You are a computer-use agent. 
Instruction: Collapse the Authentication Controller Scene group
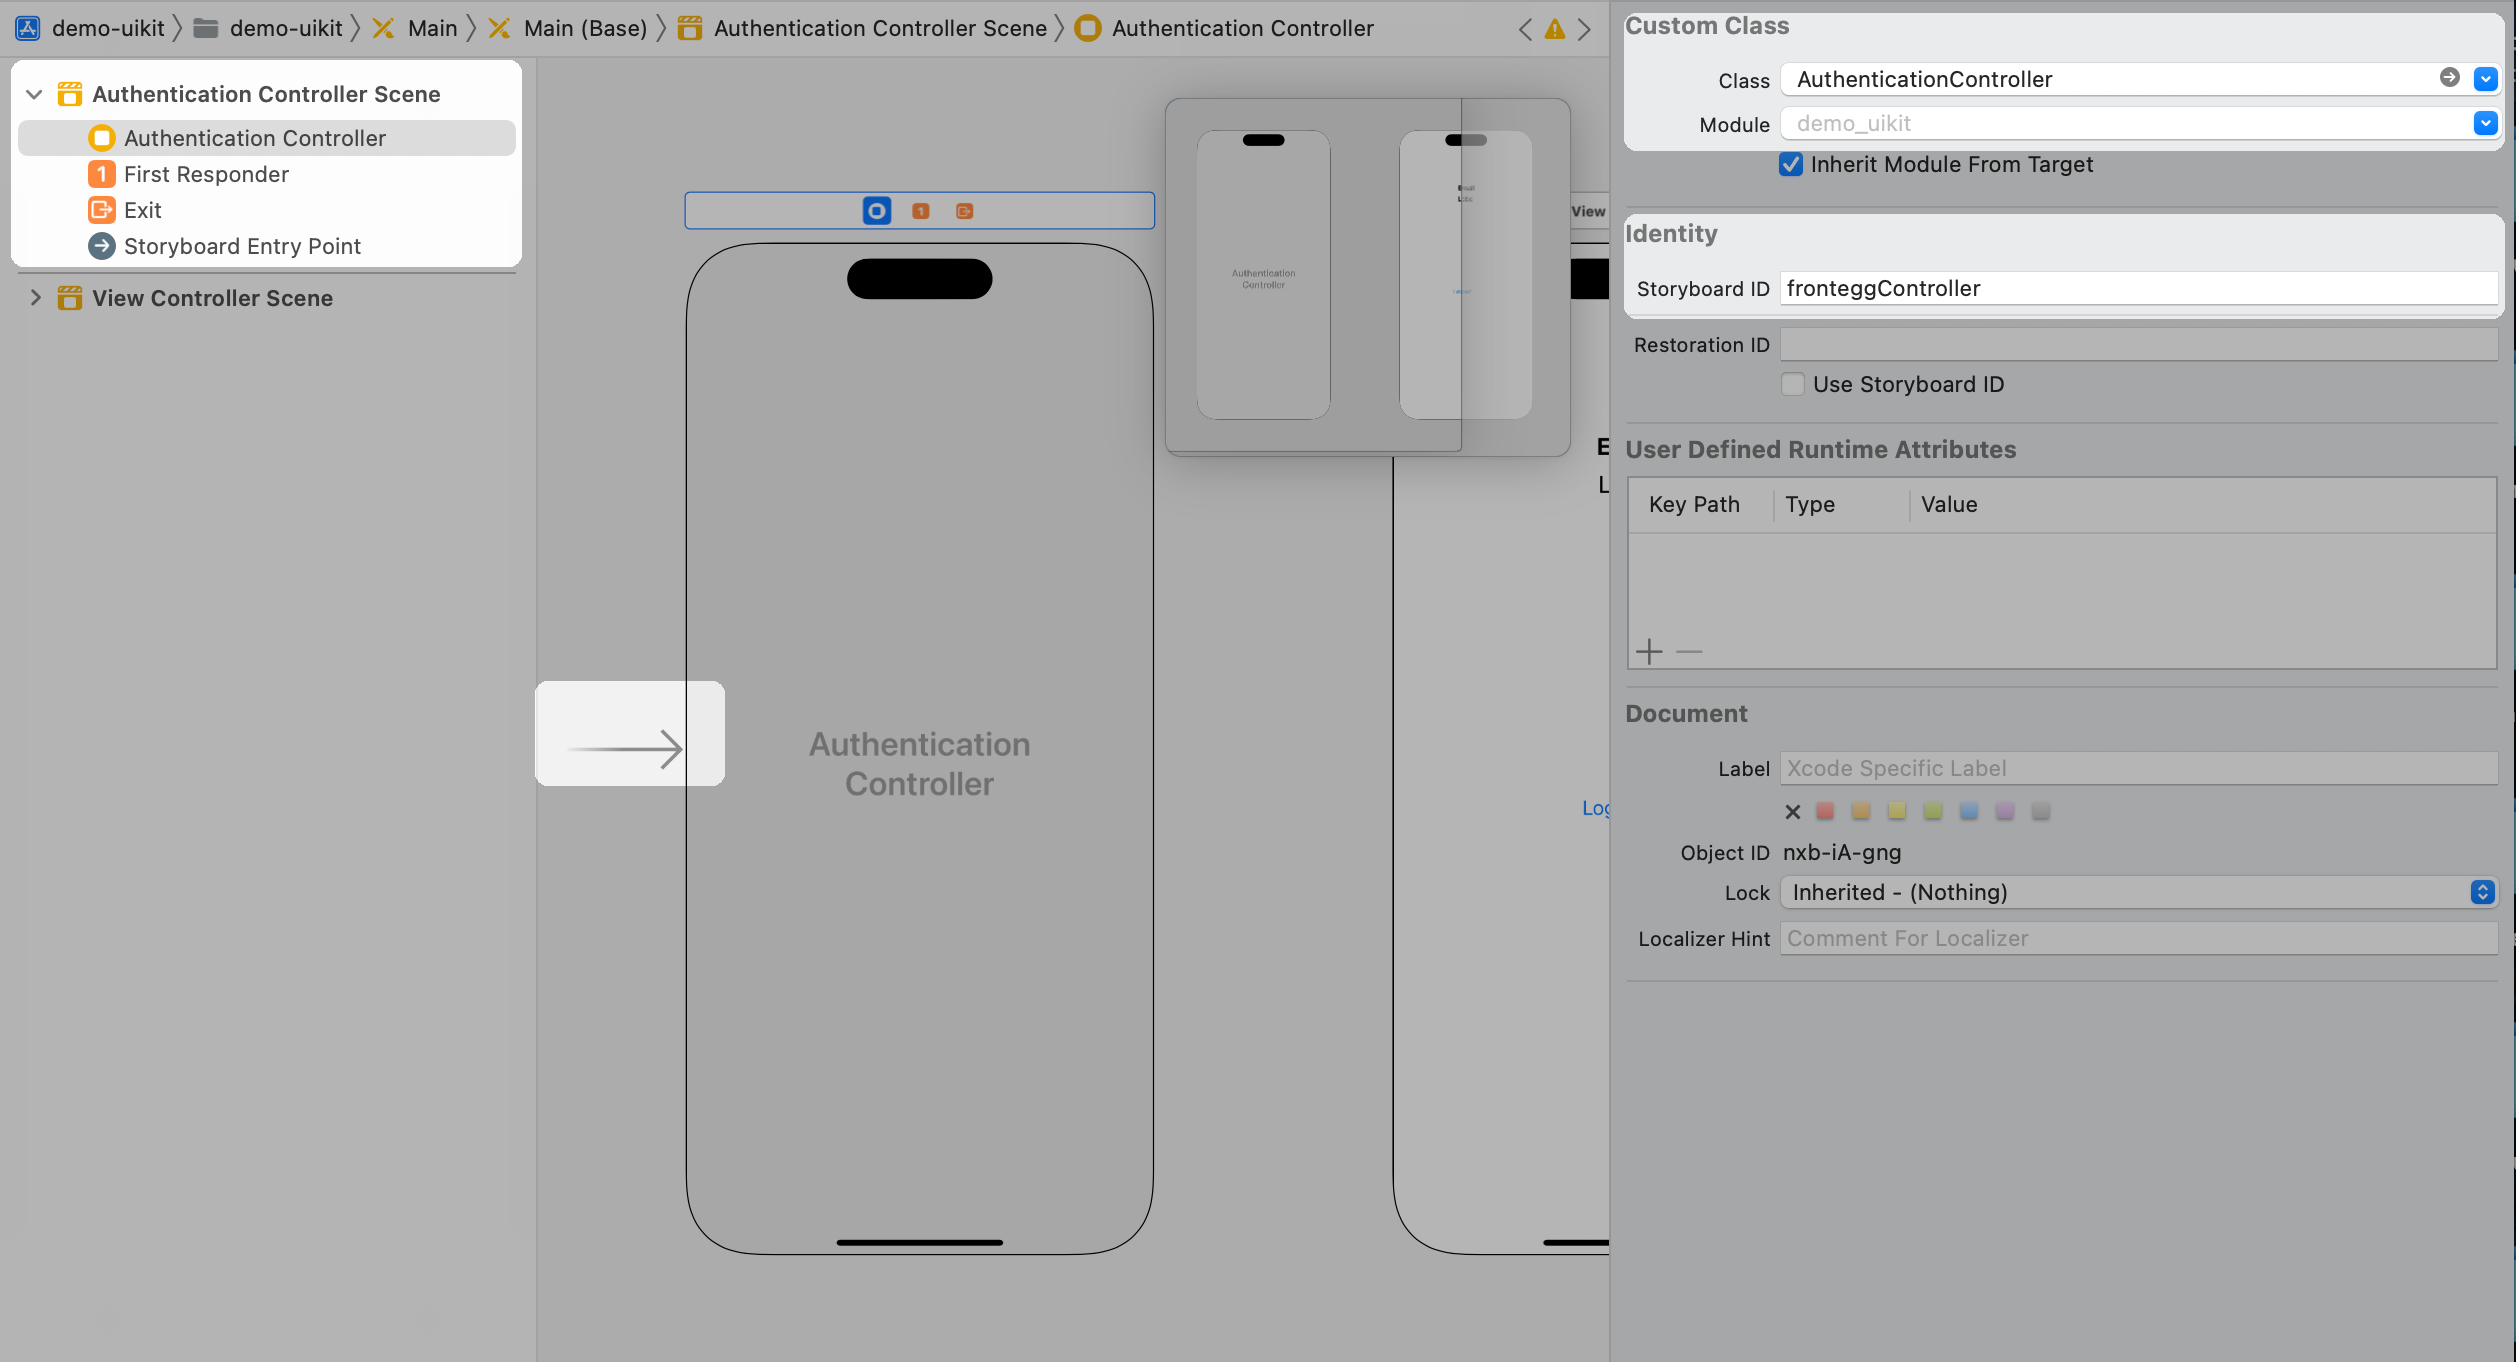tap(34, 94)
